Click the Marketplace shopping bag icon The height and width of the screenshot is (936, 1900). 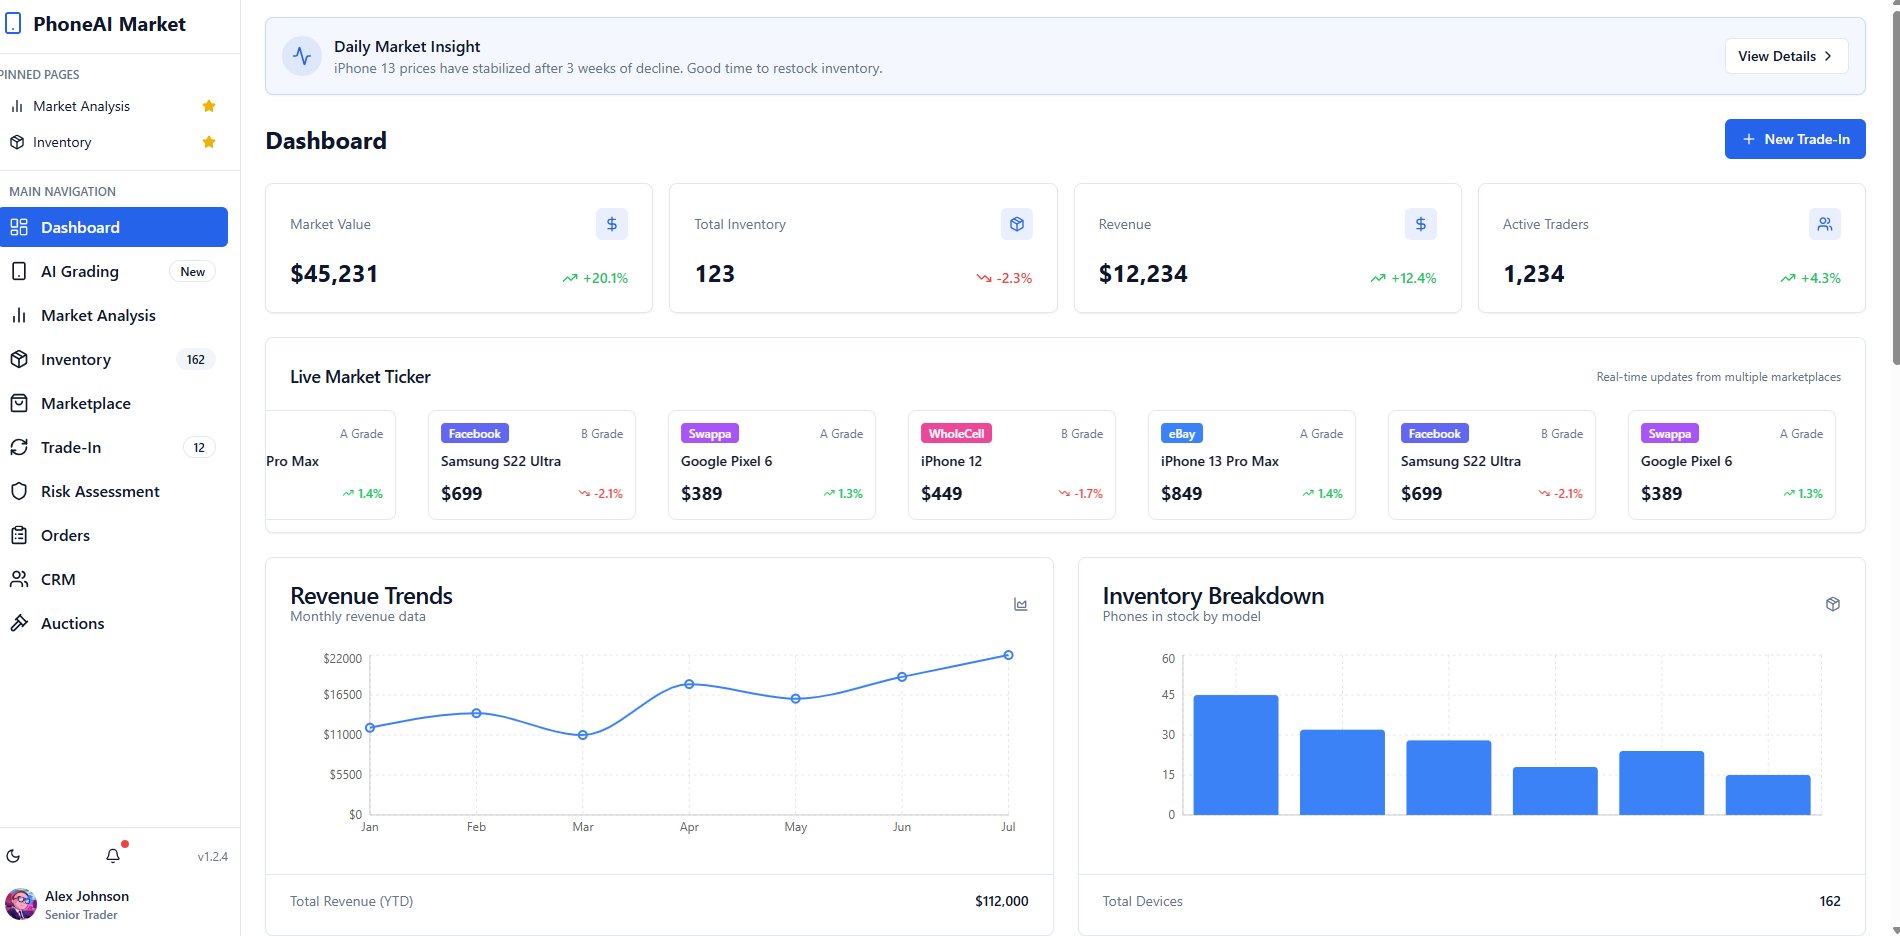[18, 403]
